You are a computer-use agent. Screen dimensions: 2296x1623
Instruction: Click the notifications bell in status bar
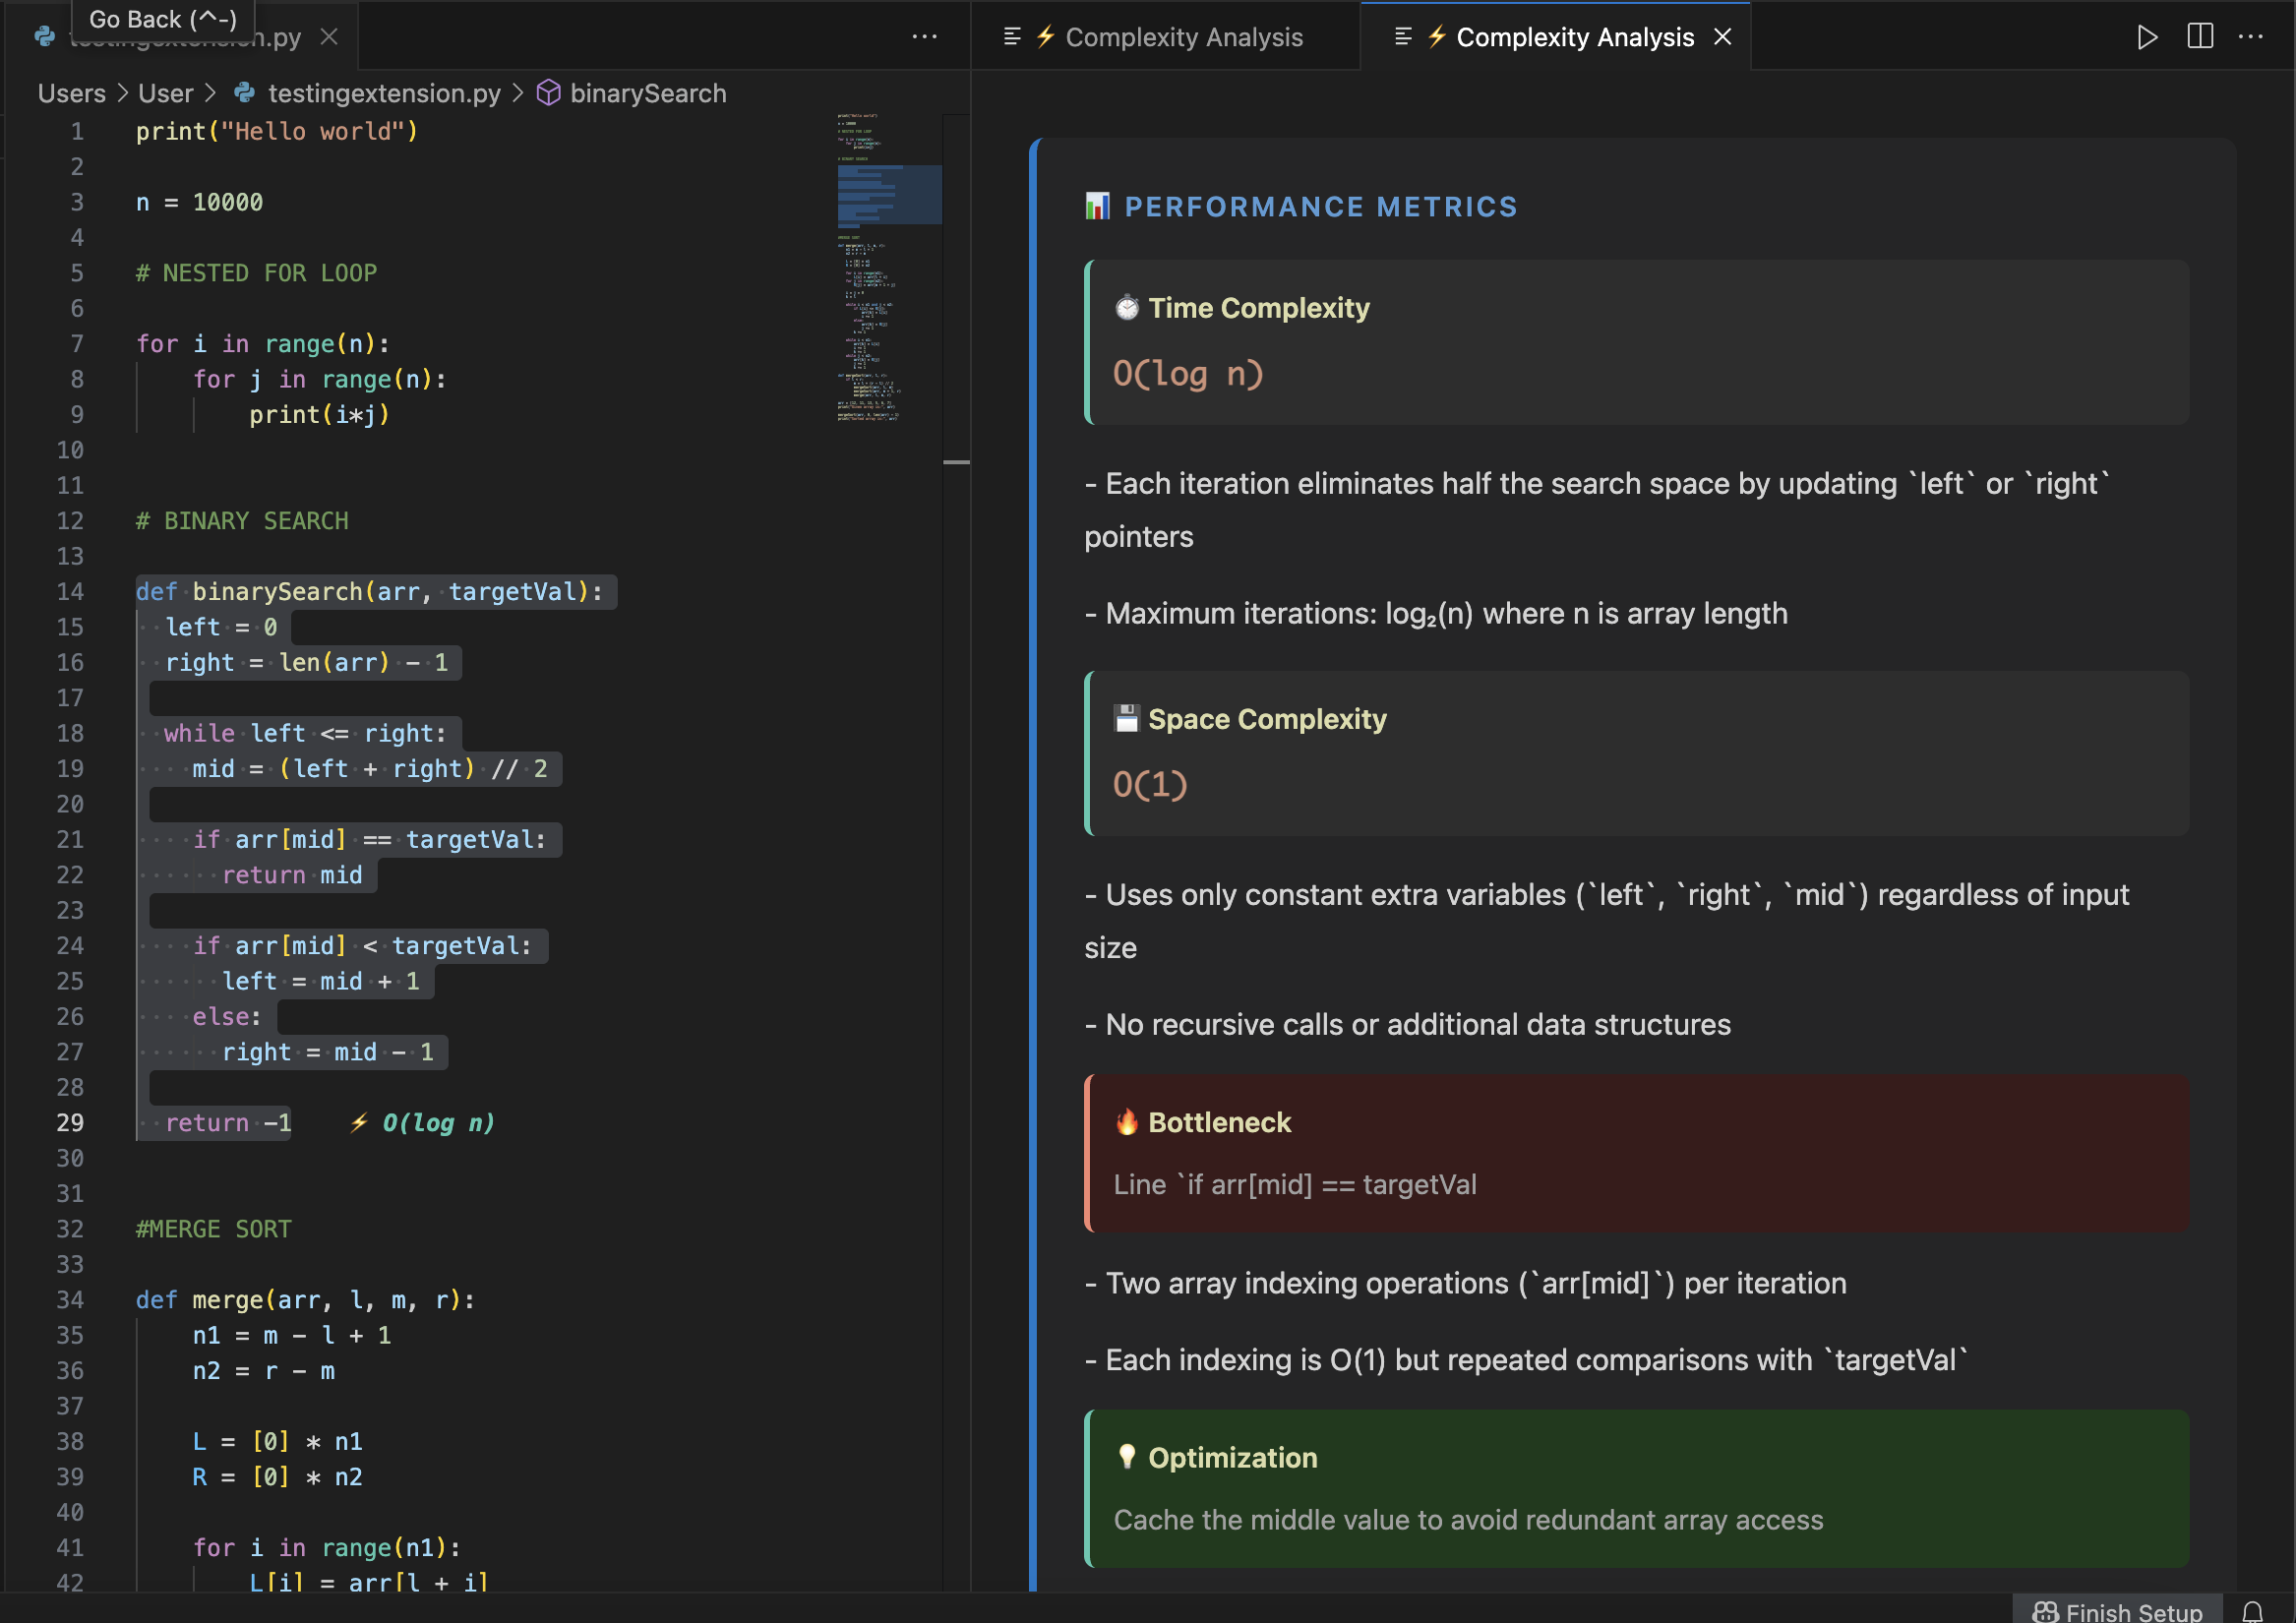coord(2252,1611)
